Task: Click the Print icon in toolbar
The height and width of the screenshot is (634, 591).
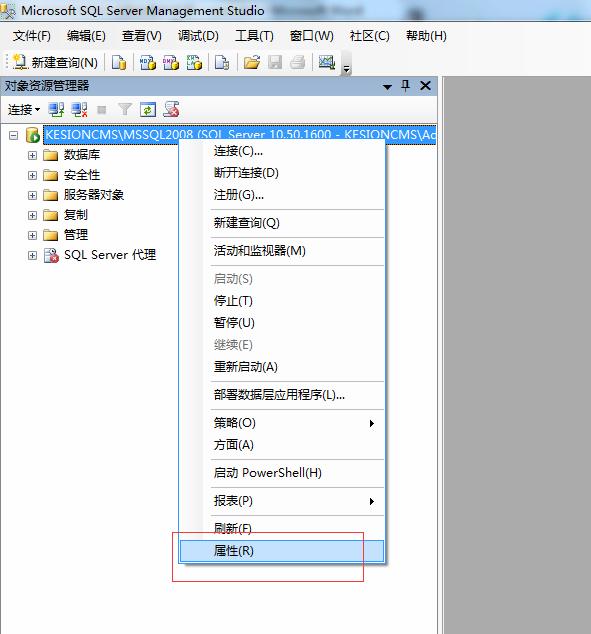Action: (298, 62)
